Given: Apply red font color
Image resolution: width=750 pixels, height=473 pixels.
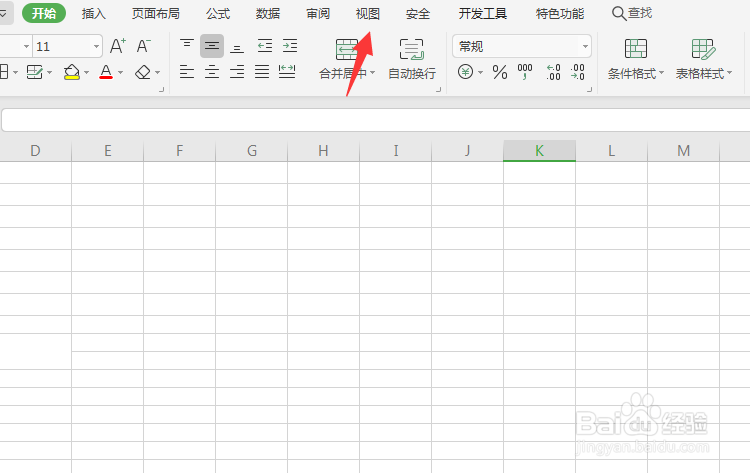Looking at the screenshot, I should click(x=106, y=72).
